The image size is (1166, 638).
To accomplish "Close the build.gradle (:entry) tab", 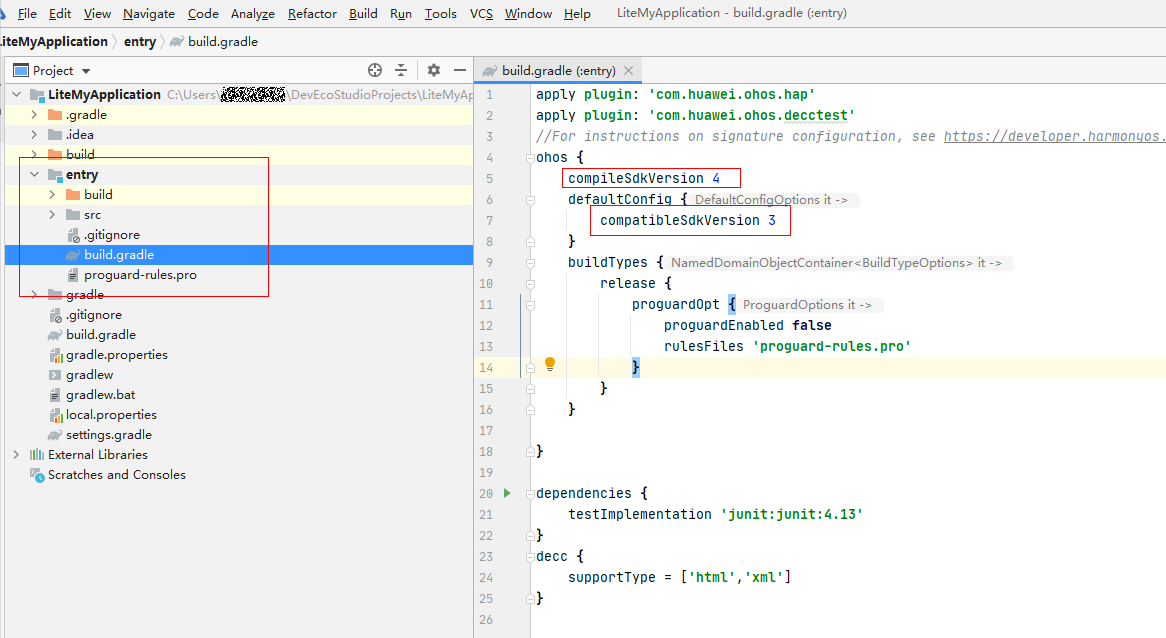I will (x=628, y=70).
